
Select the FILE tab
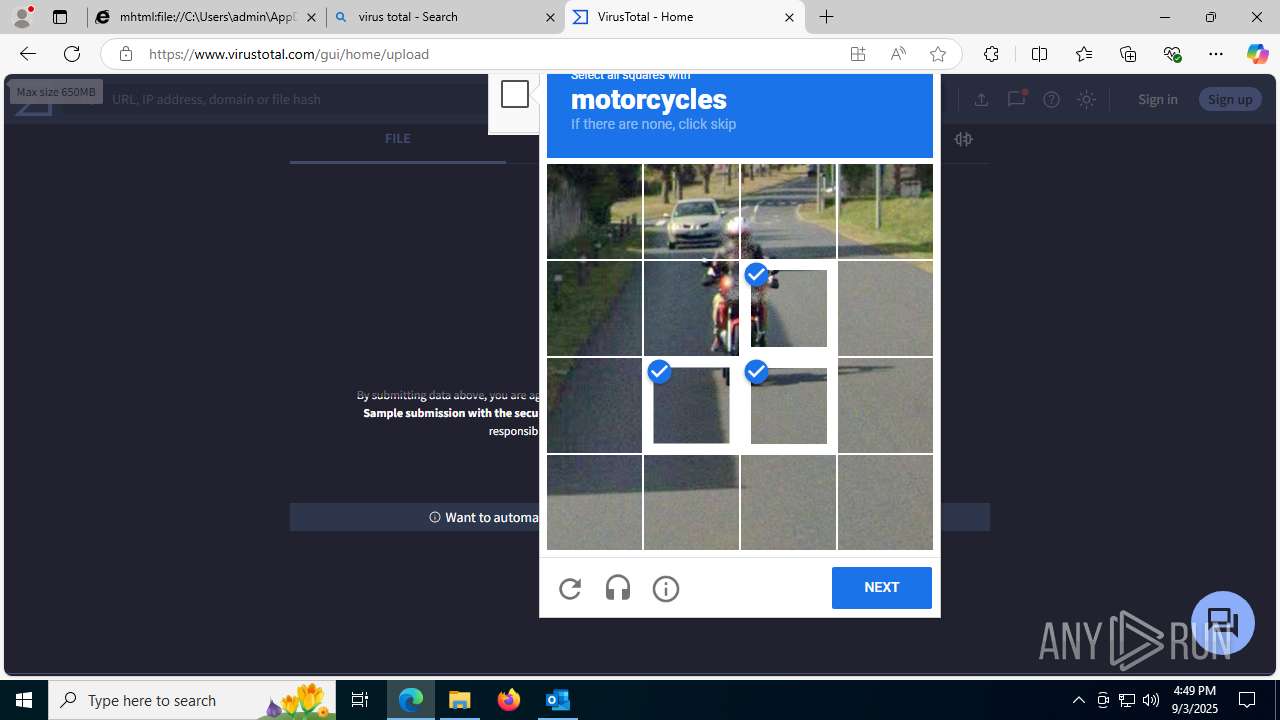(x=397, y=139)
